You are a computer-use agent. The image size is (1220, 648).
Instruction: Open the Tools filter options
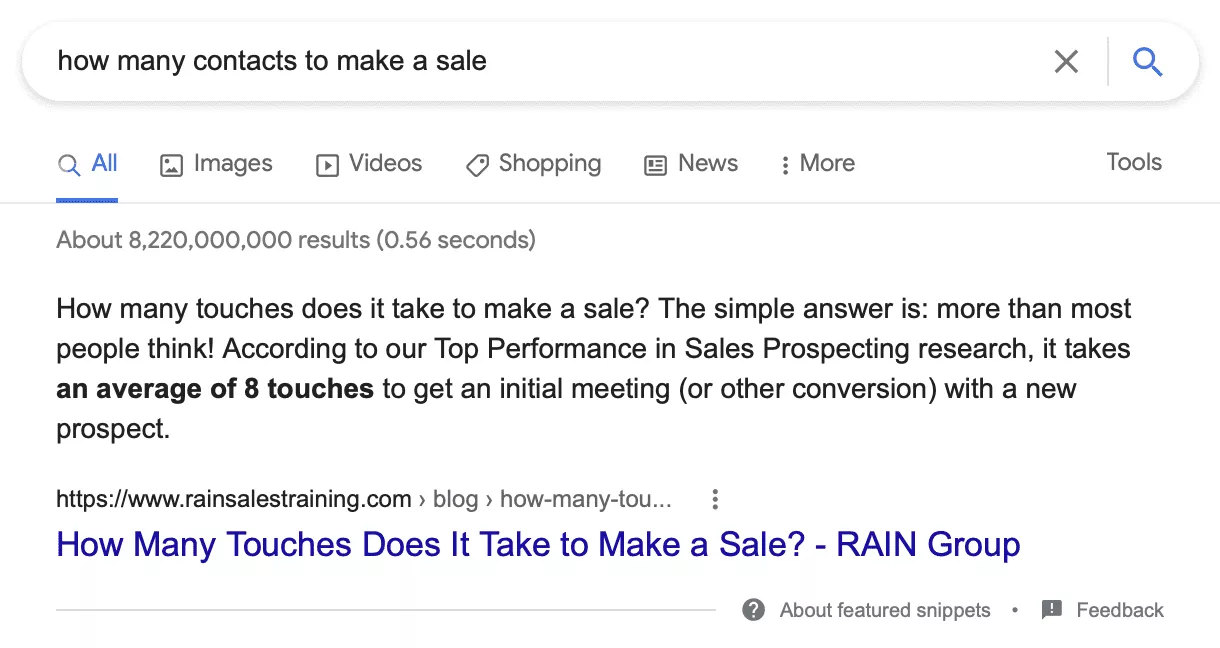point(1134,162)
